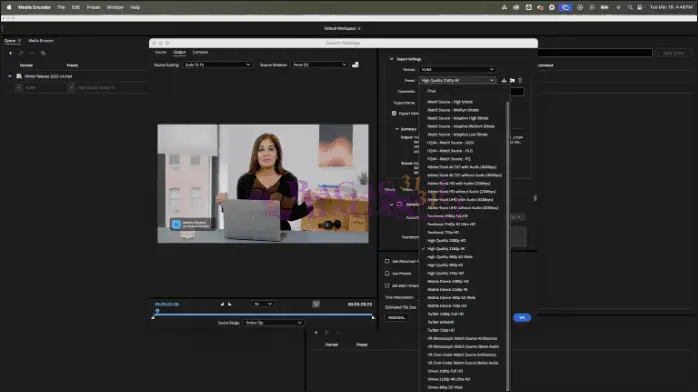Viewport: 698px width, 392px height.
Task: Select Mobile Device 720p HD preset
Action: pyautogui.click(x=446, y=306)
